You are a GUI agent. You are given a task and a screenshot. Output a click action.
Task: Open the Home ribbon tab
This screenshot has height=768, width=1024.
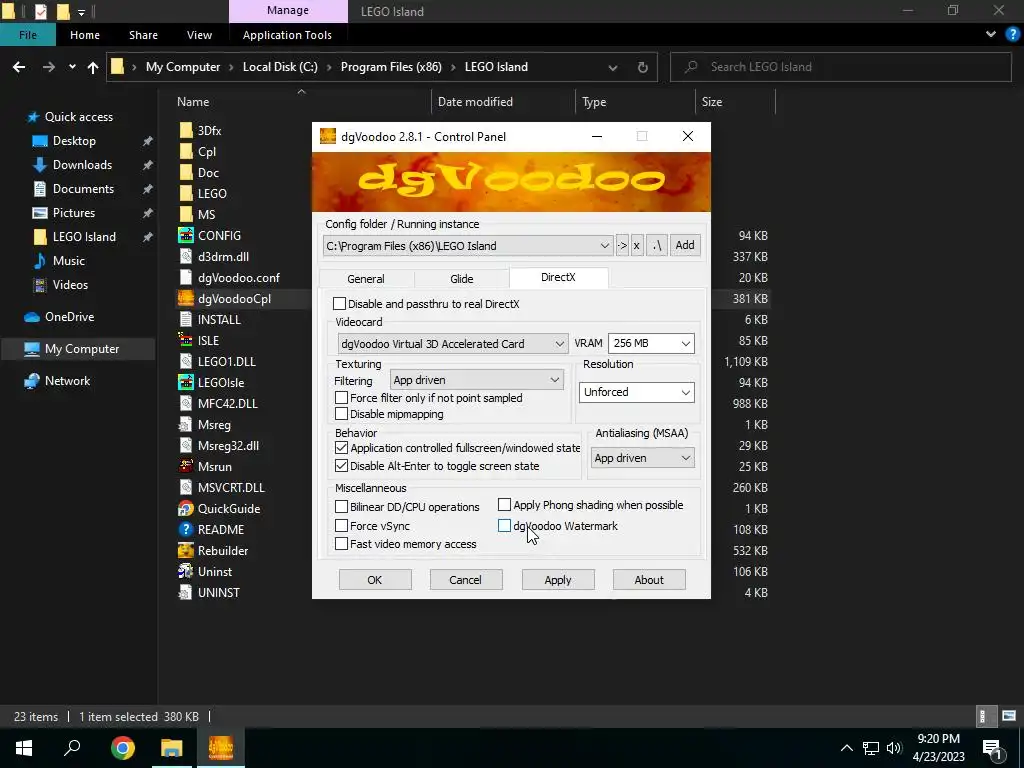coord(85,35)
